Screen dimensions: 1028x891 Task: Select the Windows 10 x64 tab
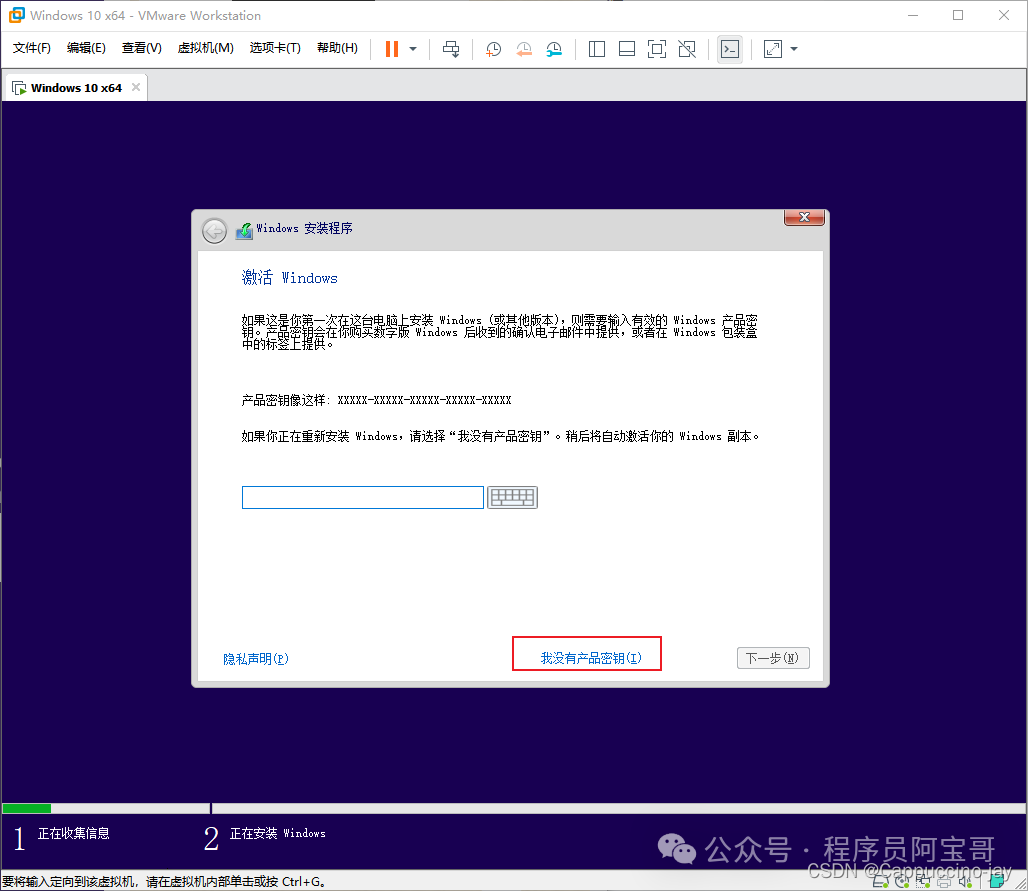click(75, 88)
